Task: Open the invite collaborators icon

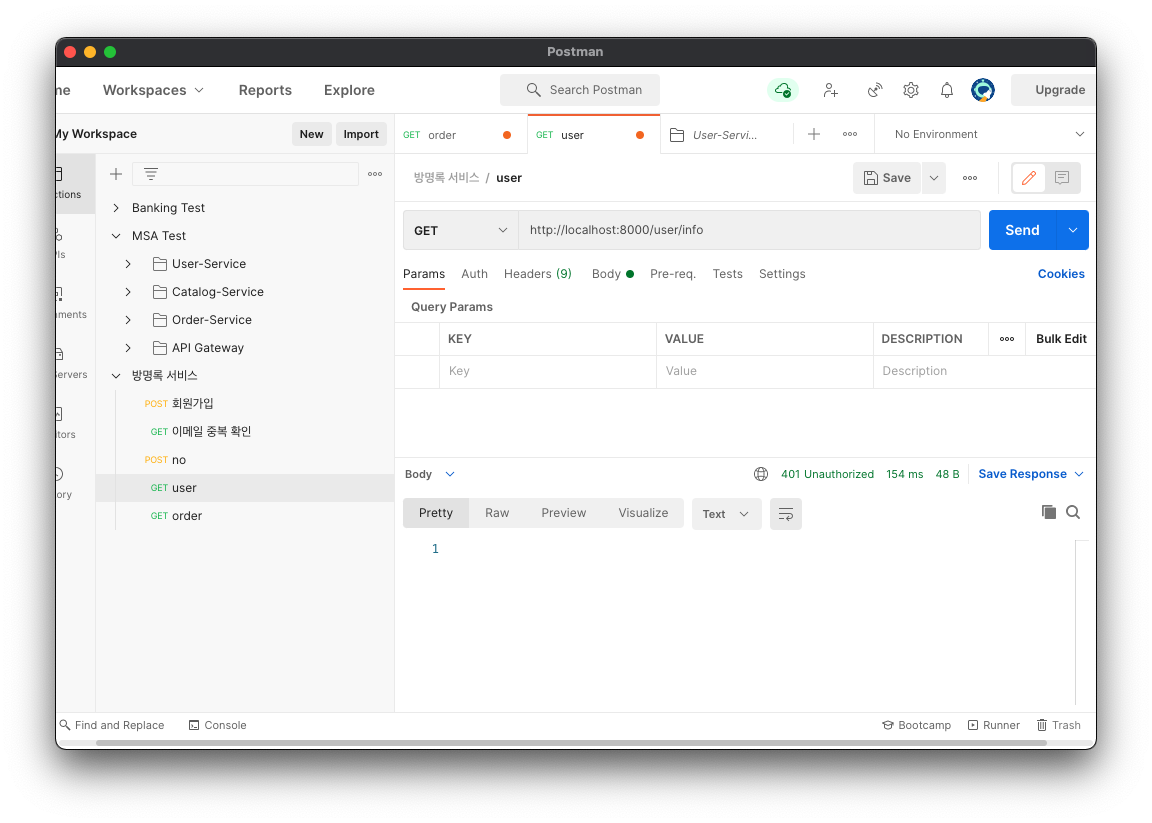Action: click(830, 90)
